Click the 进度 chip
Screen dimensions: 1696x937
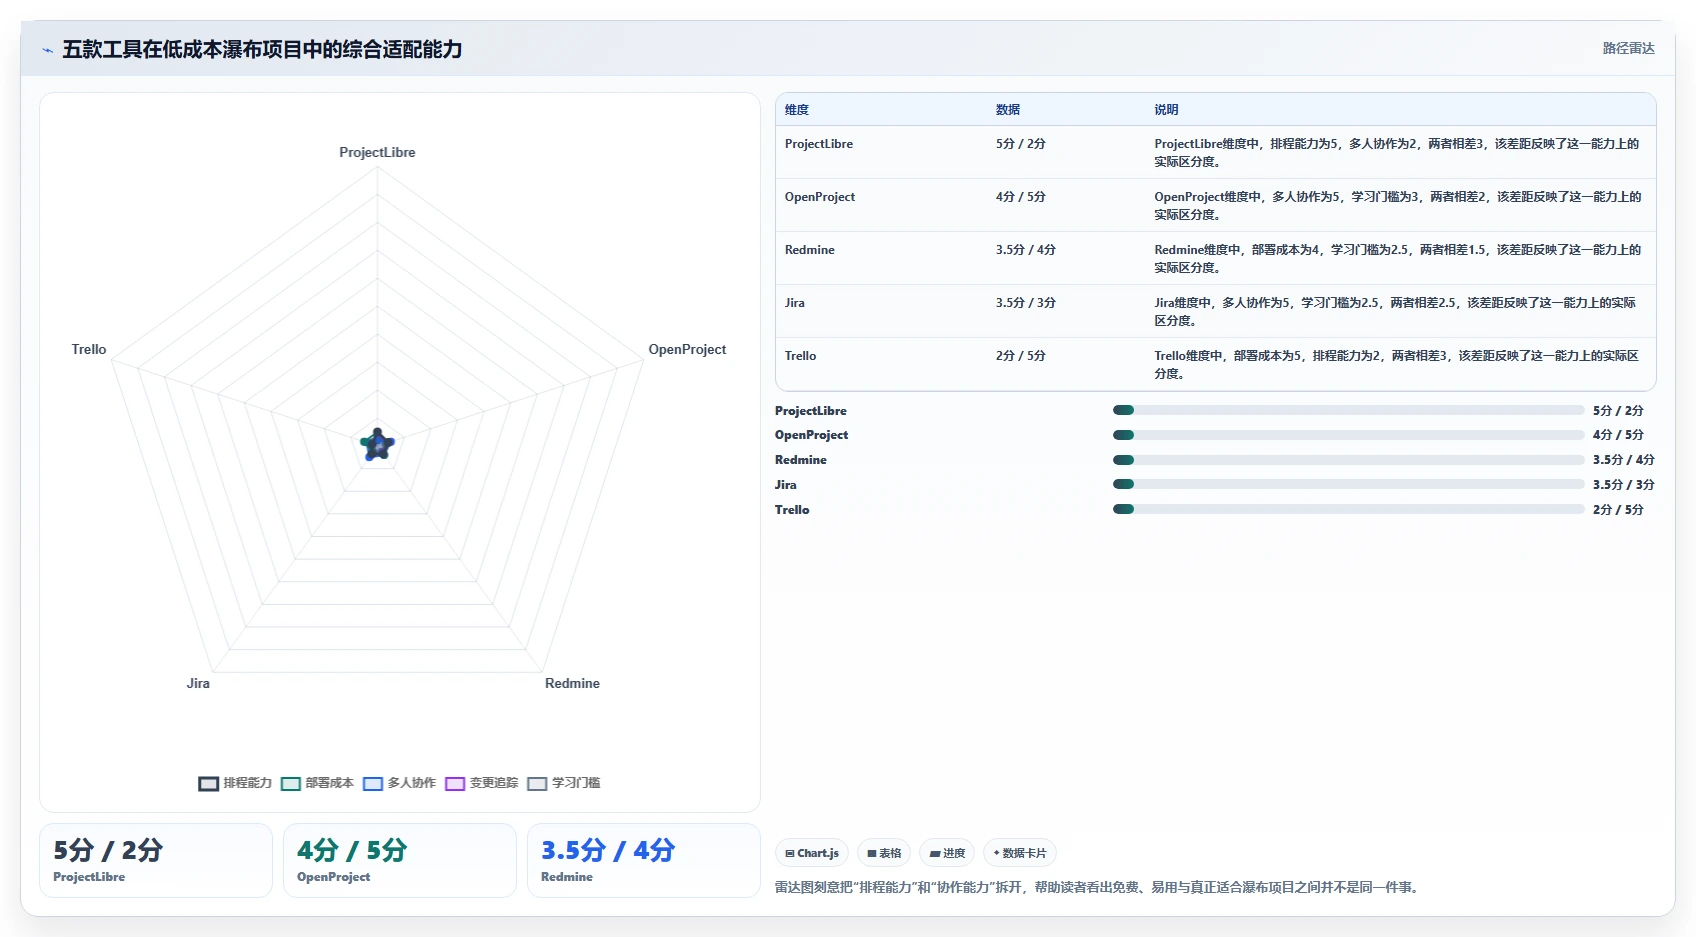(947, 853)
